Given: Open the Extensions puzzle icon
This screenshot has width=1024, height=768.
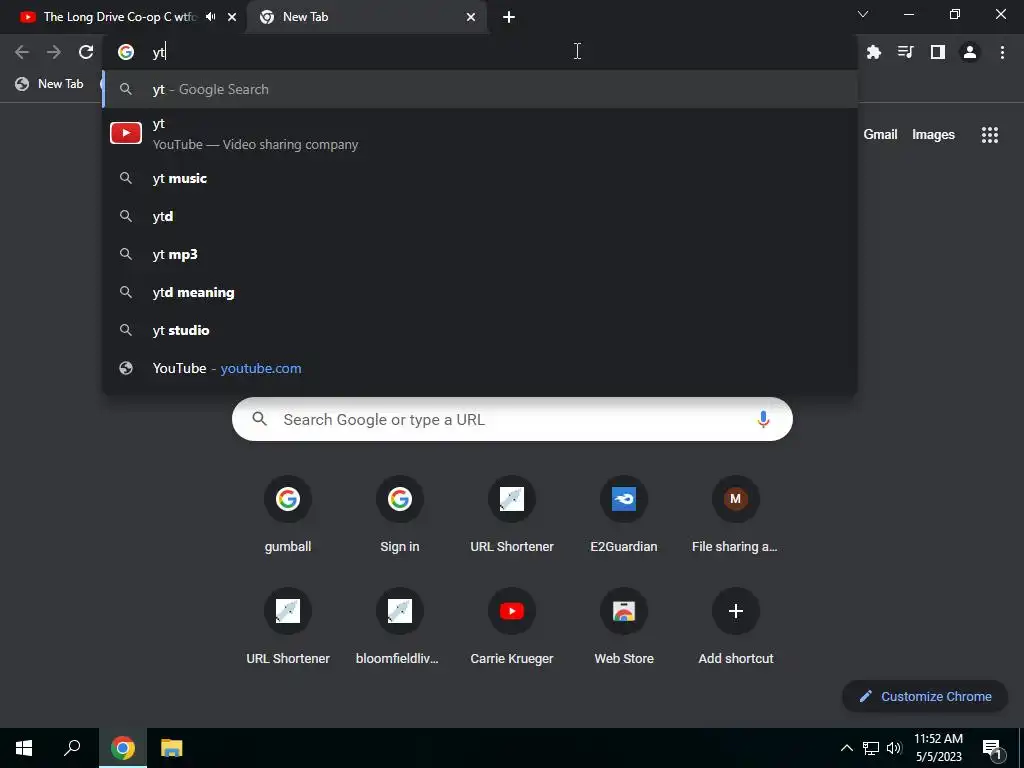Looking at the screenshot, I should pos(874,52).
